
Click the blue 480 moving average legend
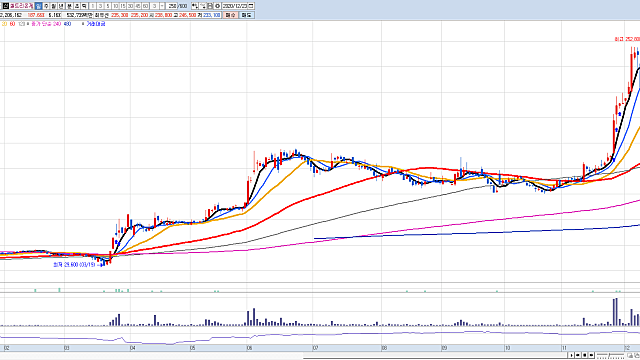coord(67,24)
